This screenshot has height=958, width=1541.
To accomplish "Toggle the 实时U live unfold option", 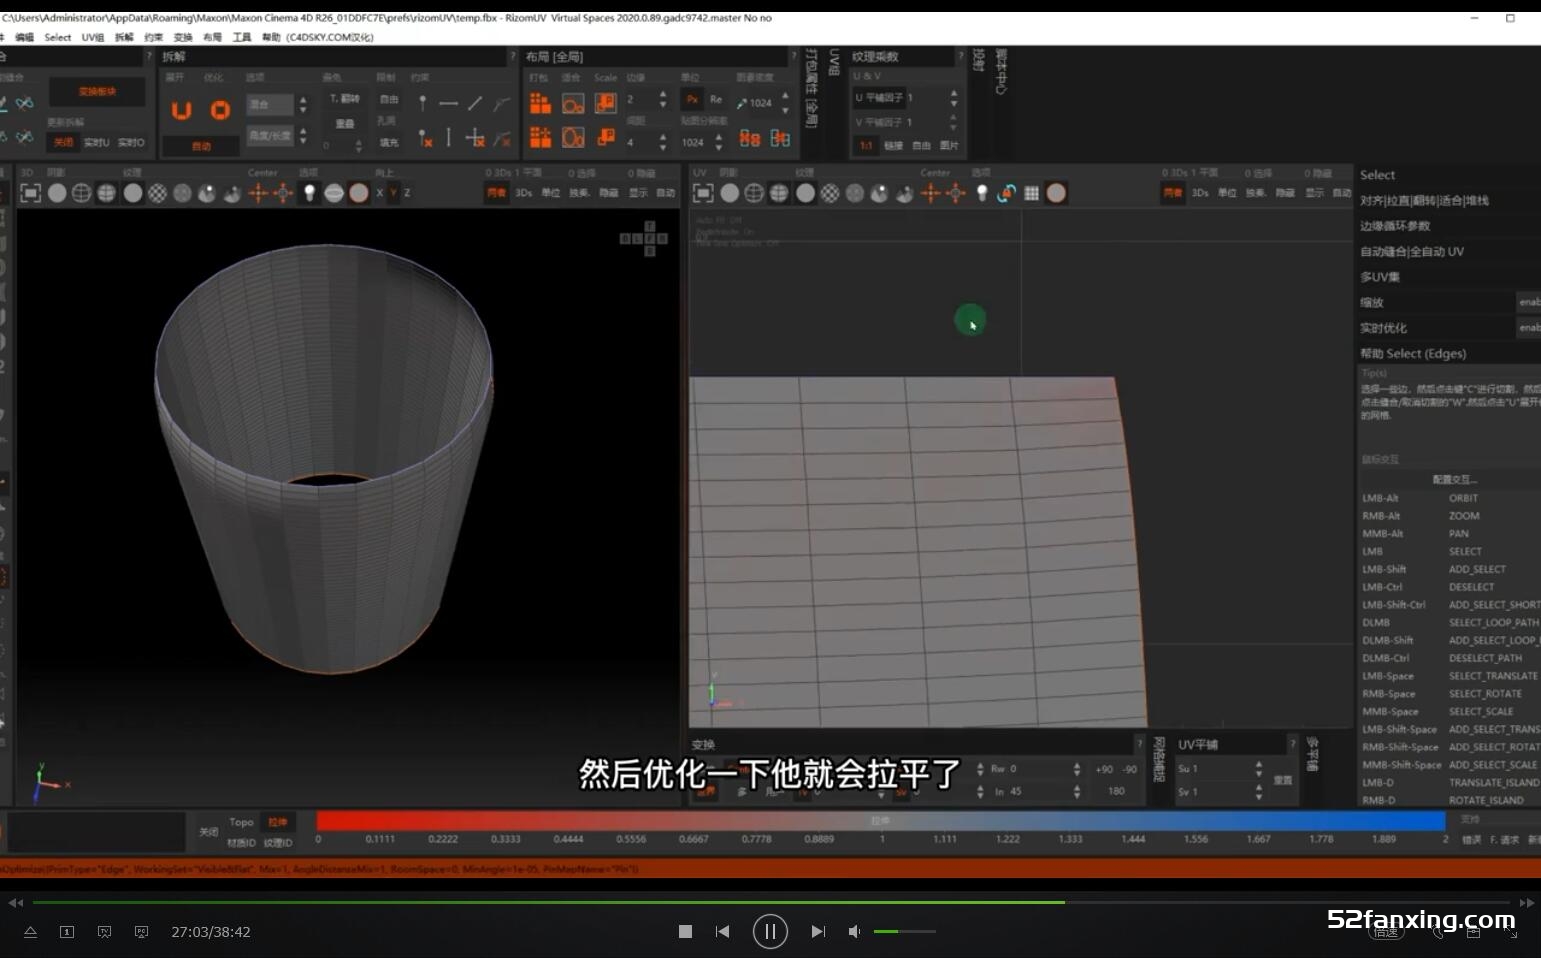I will click(97, 142).
